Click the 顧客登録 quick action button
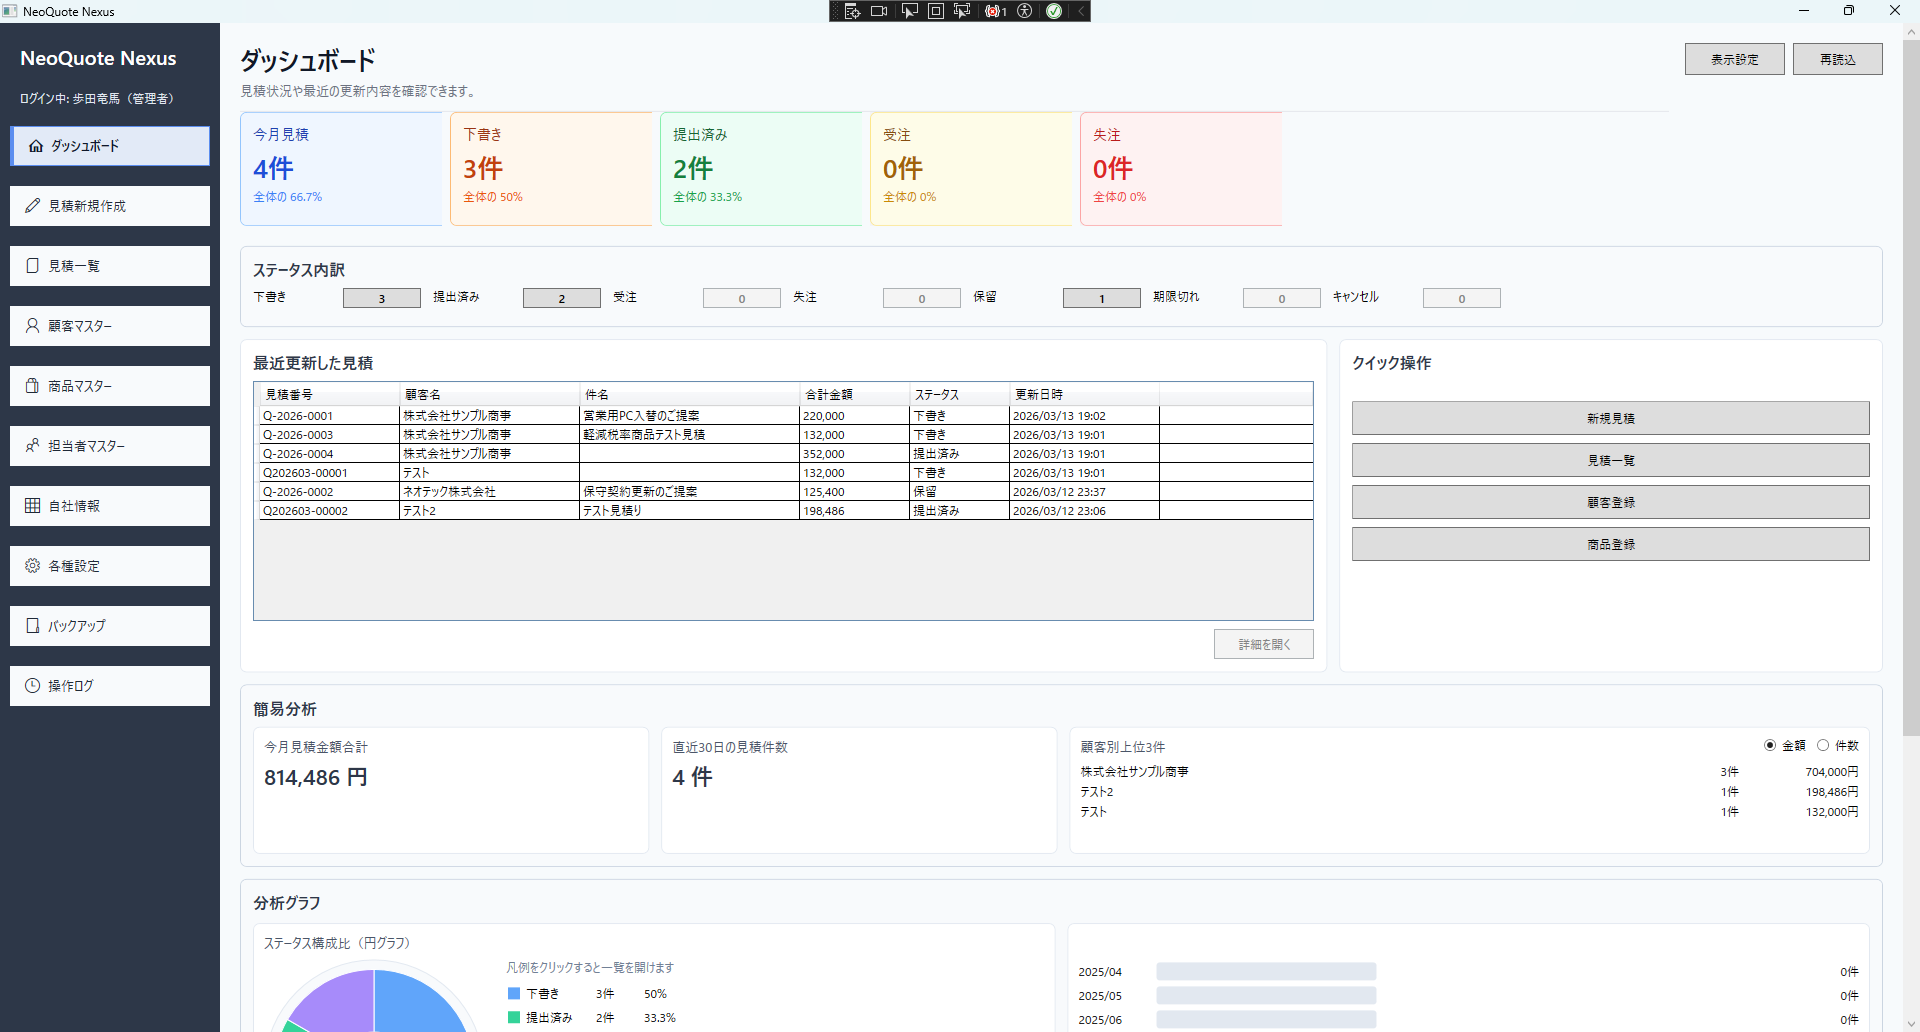 coord(1610,502)
